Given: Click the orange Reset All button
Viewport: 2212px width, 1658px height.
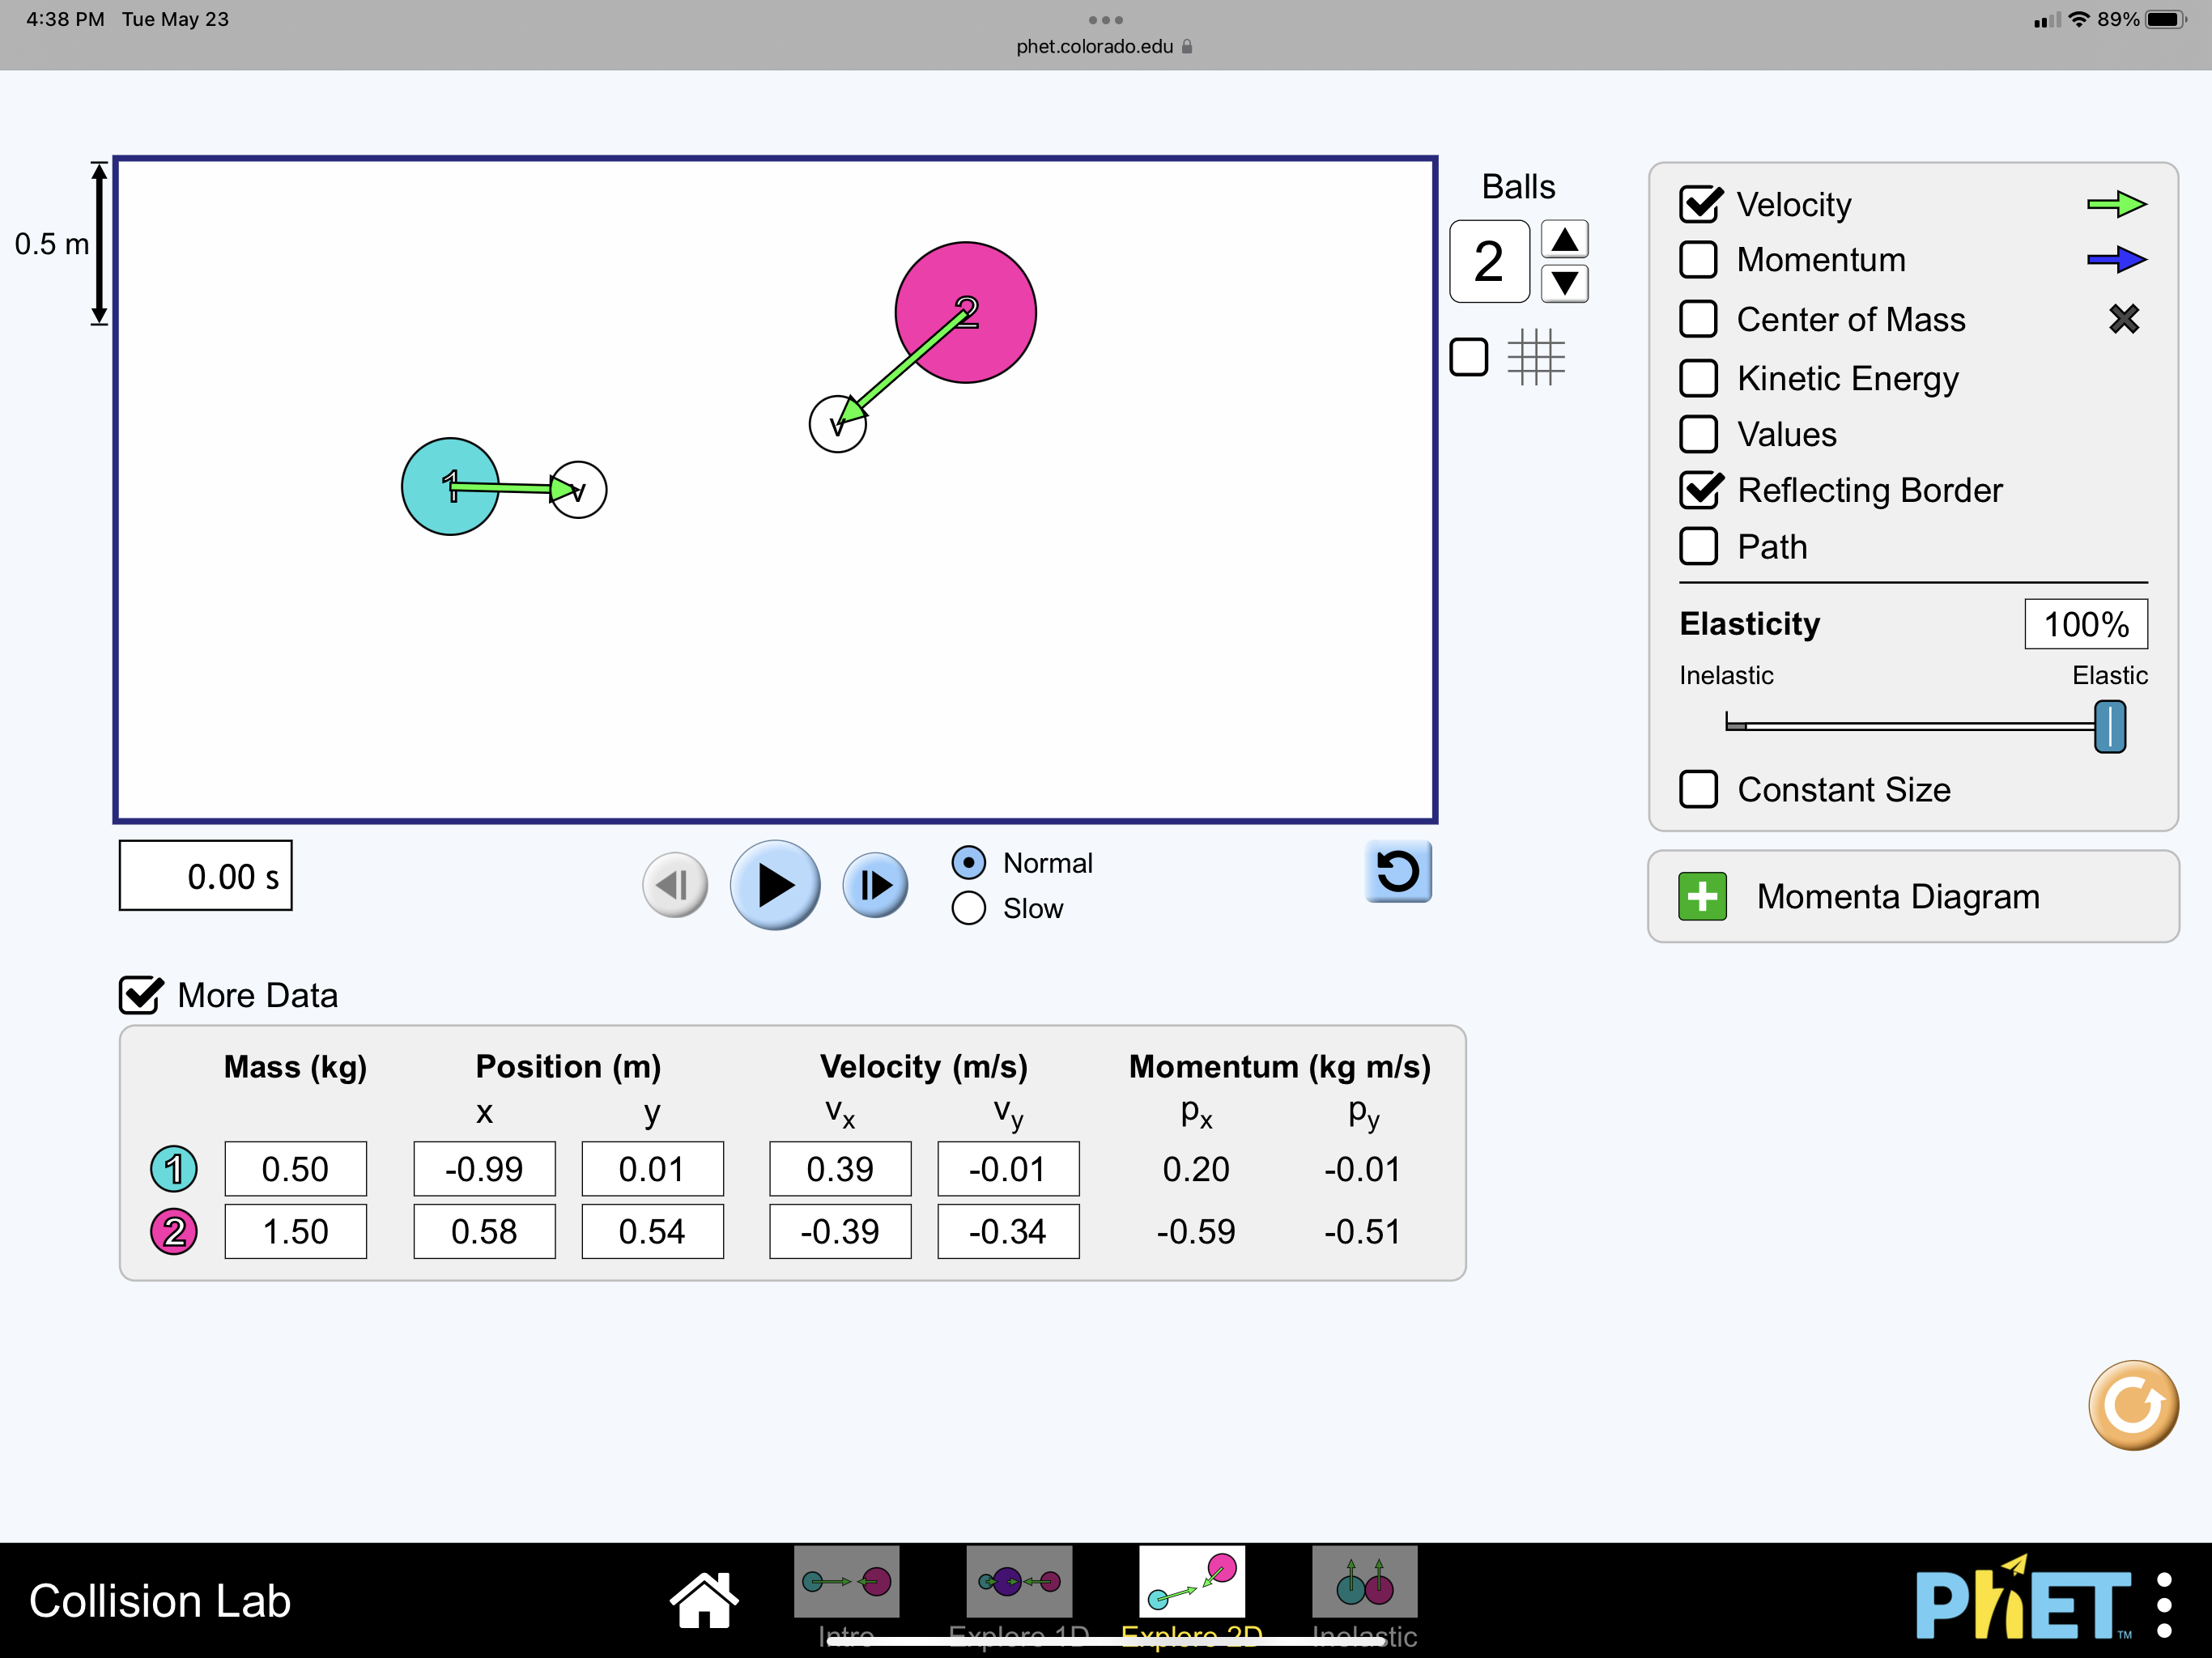Looking at the screenshot, I should pos(2134,1404).
